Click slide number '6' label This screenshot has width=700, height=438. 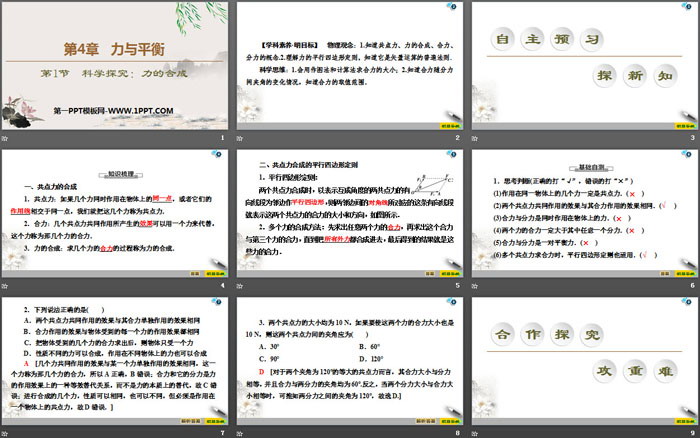tap(692, 286)
